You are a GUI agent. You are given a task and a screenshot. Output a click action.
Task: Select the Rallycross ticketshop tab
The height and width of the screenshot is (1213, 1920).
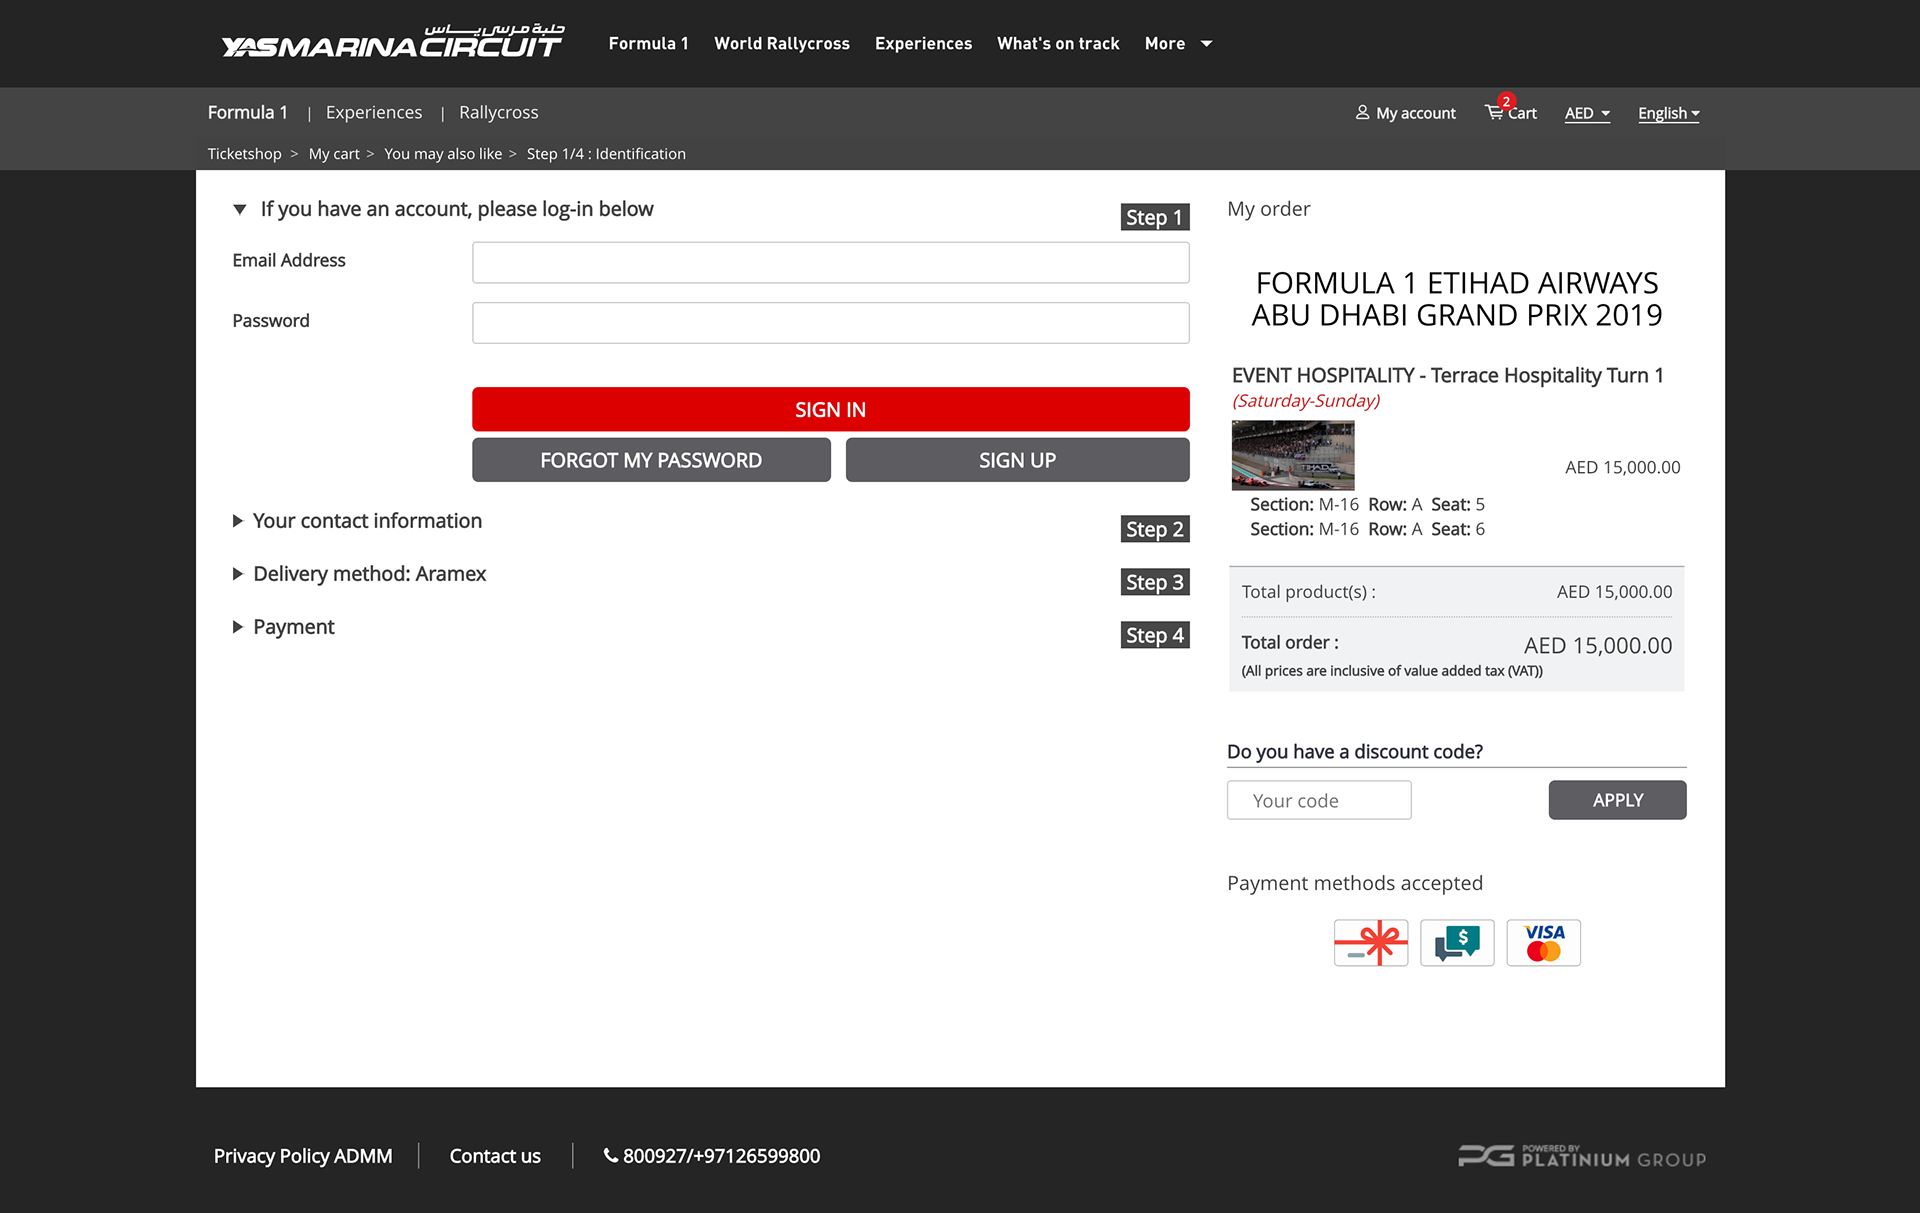coord(498,112)
